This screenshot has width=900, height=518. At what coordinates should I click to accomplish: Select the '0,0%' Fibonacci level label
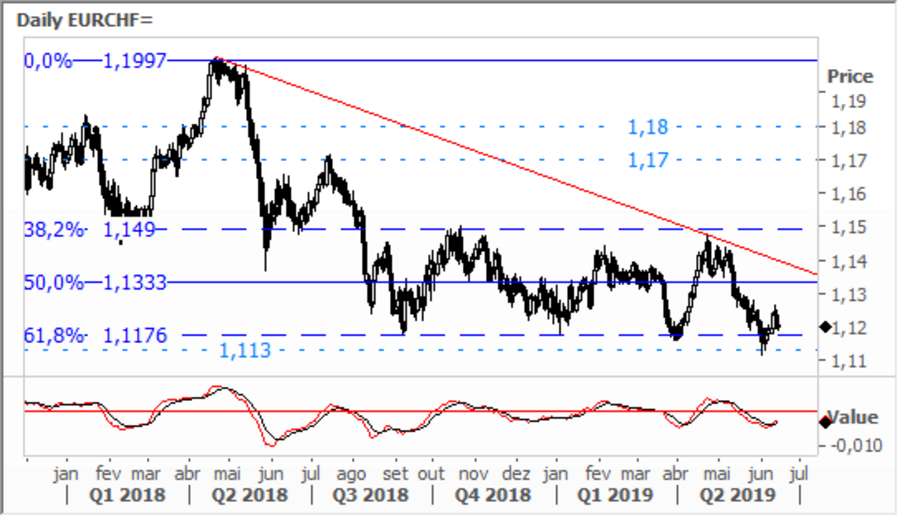click(x=48, y=61)
